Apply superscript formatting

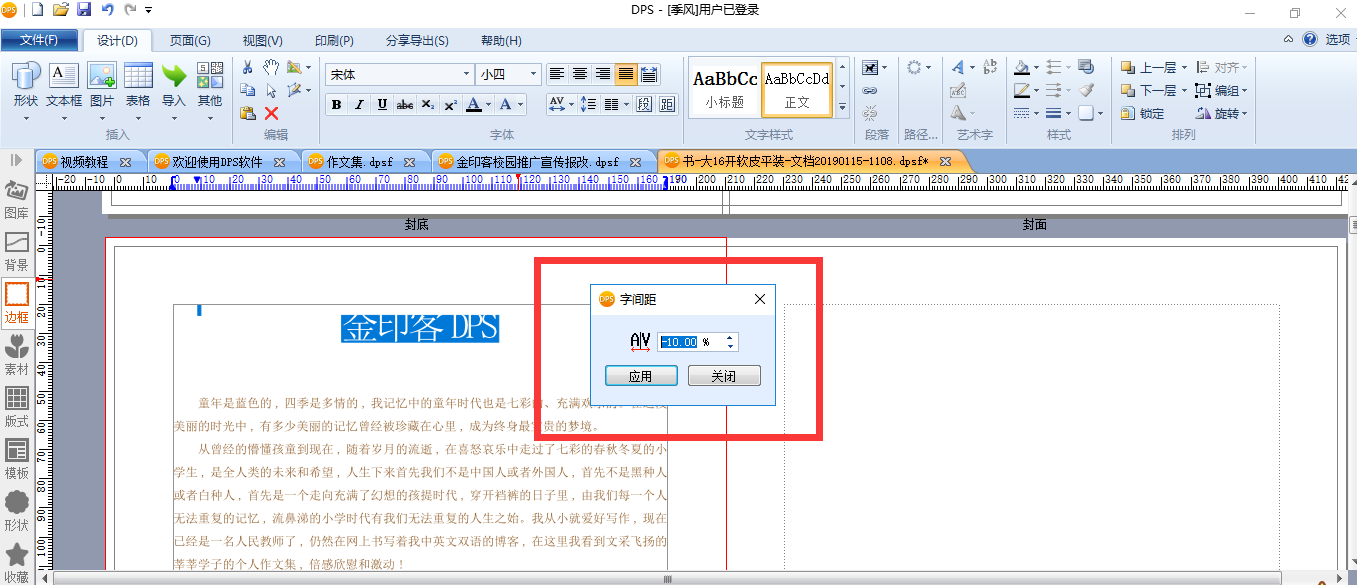[x=450, y=104]
